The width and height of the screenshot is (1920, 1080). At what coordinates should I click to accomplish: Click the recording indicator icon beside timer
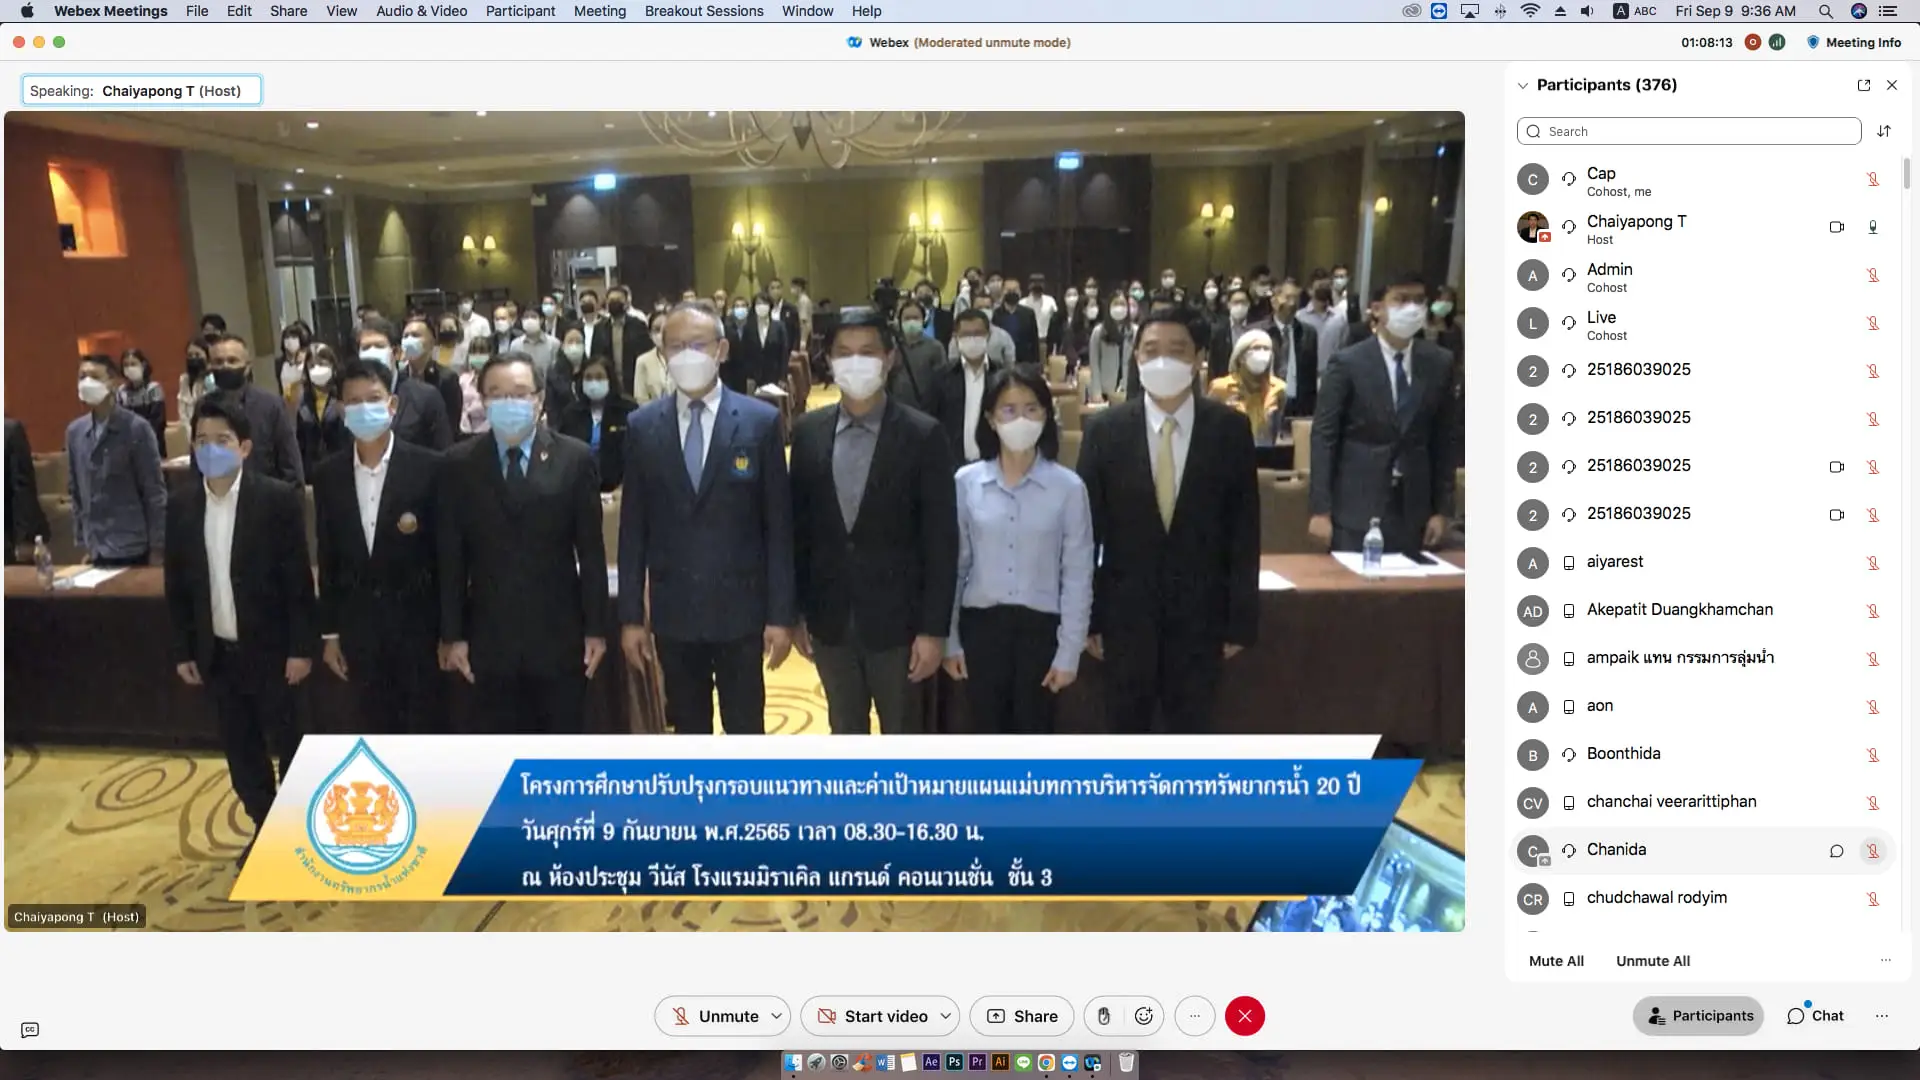pos(1752,42)
